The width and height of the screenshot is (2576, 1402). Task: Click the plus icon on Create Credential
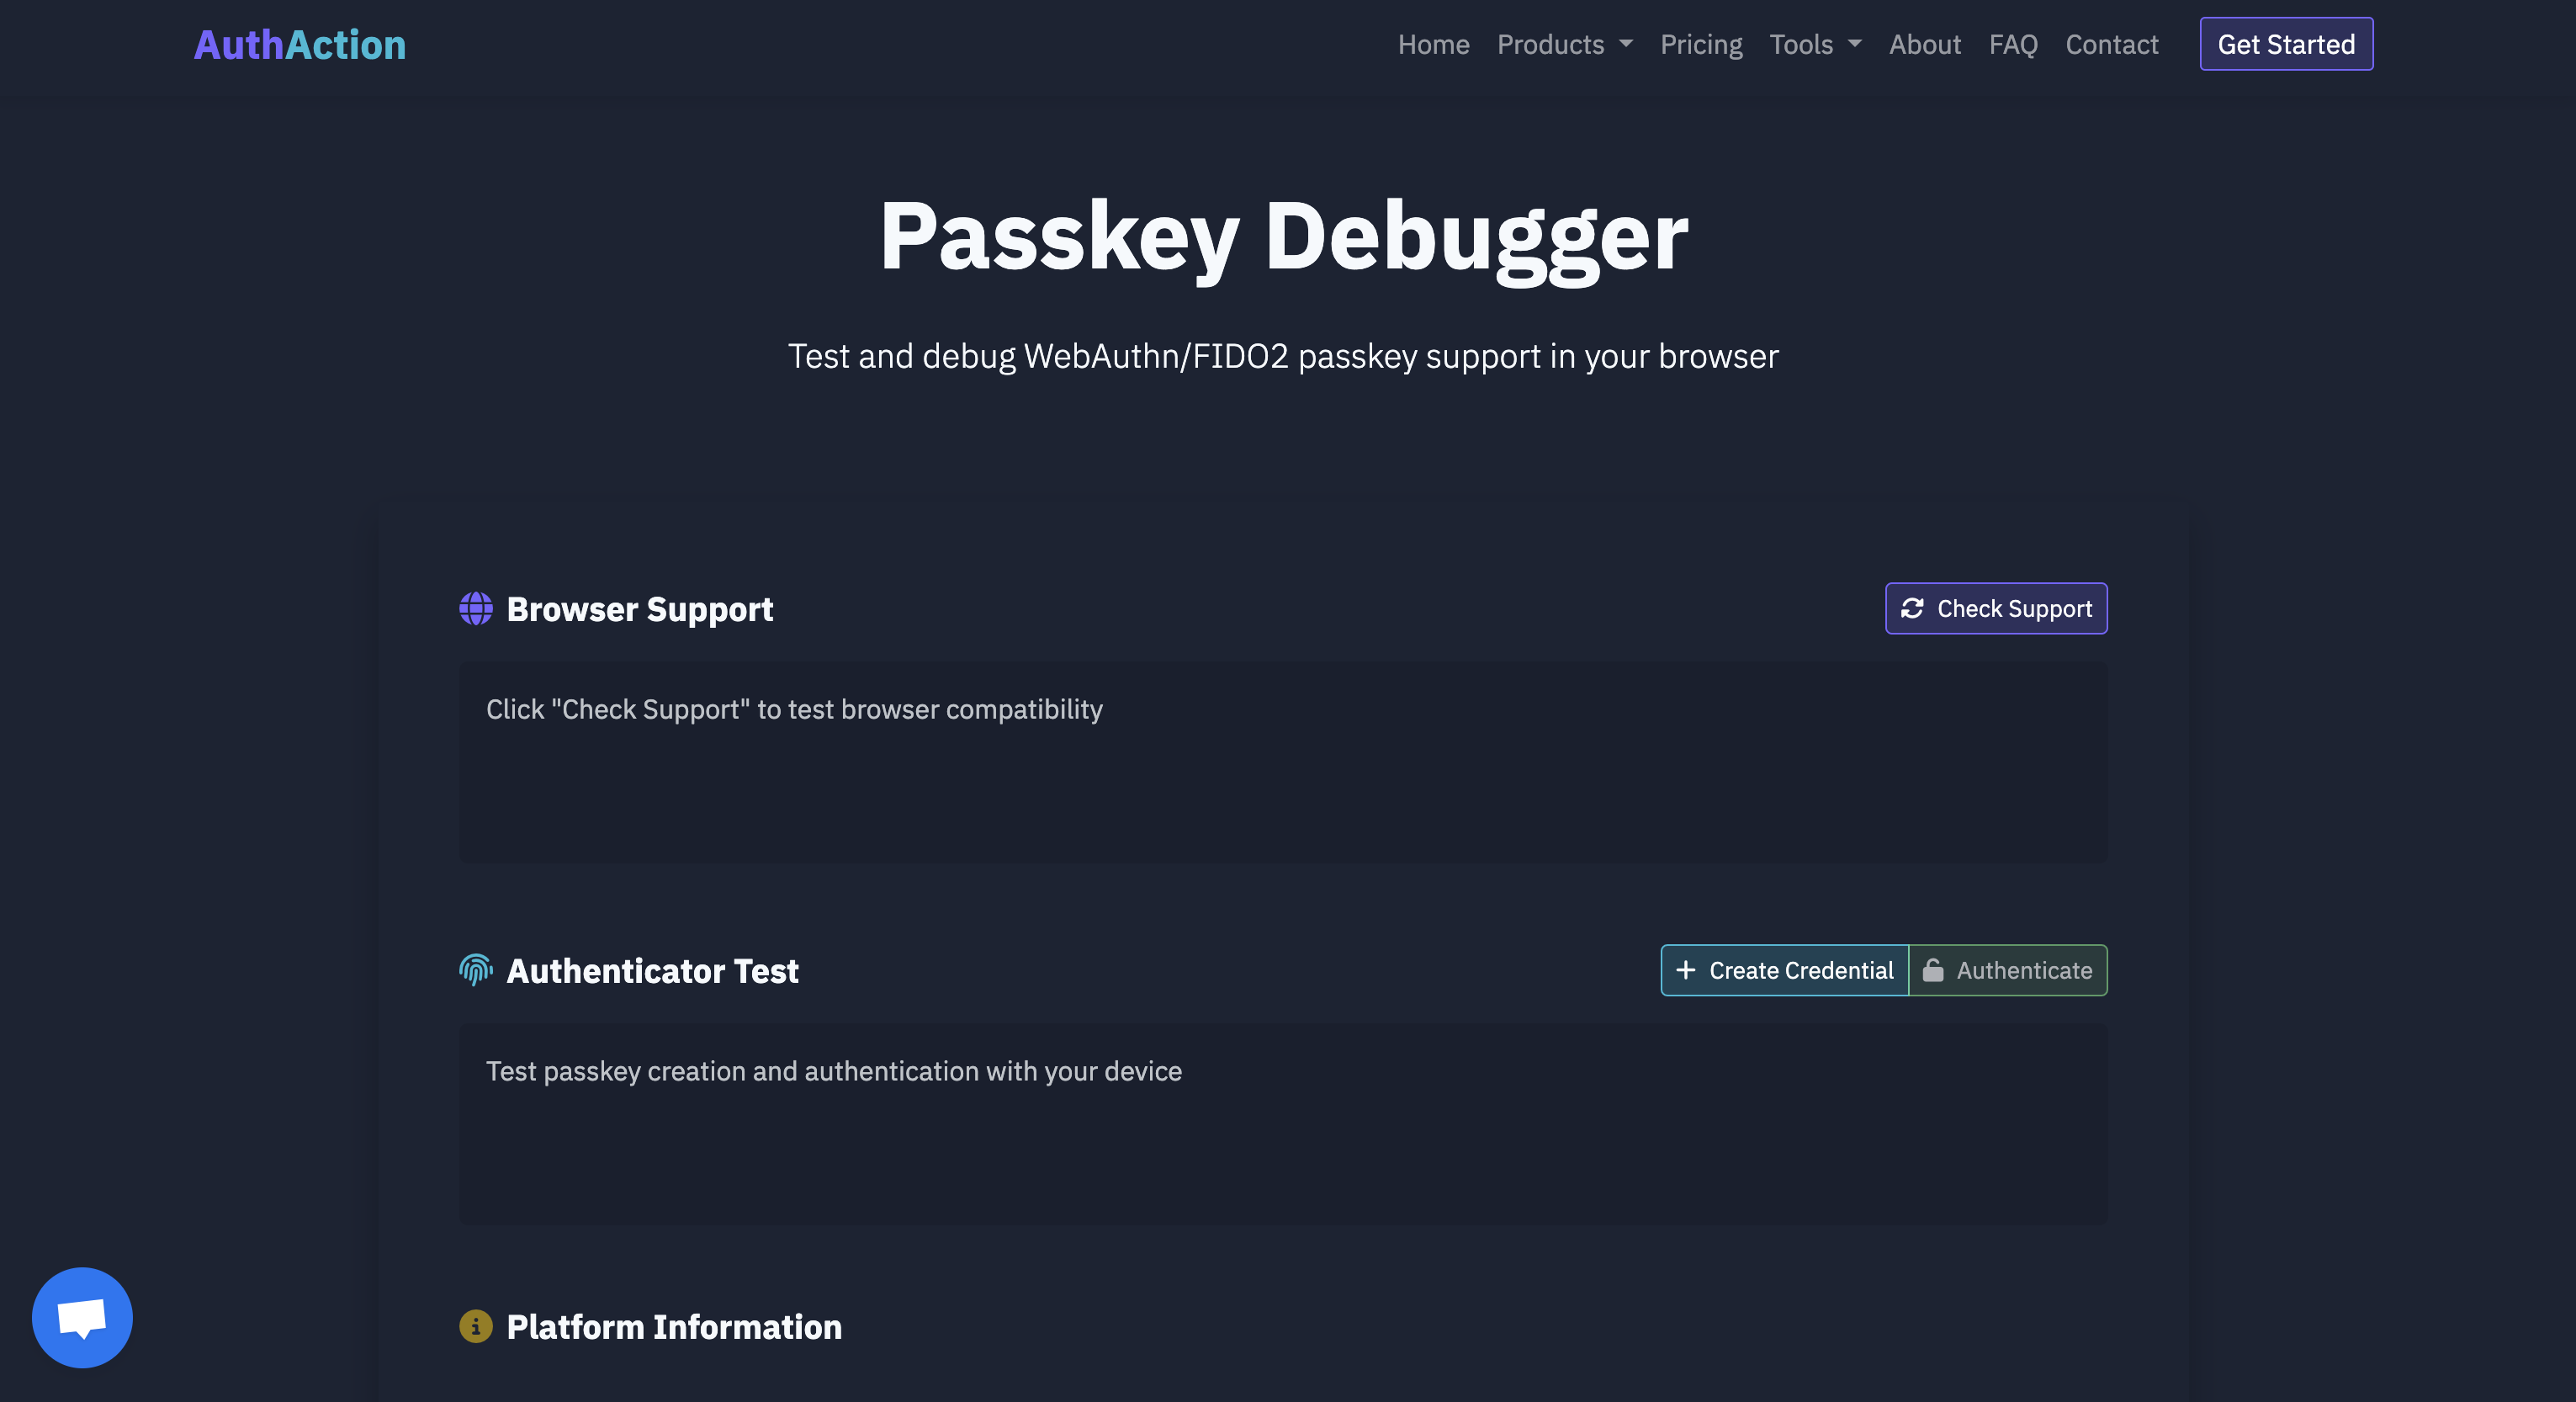(1687, 970)
